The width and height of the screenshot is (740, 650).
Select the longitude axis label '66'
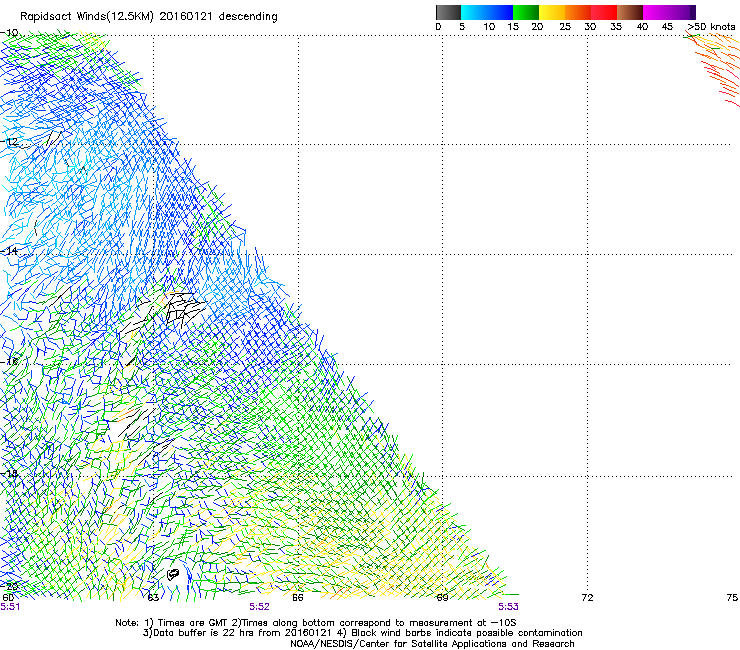(x=297, y=598)
